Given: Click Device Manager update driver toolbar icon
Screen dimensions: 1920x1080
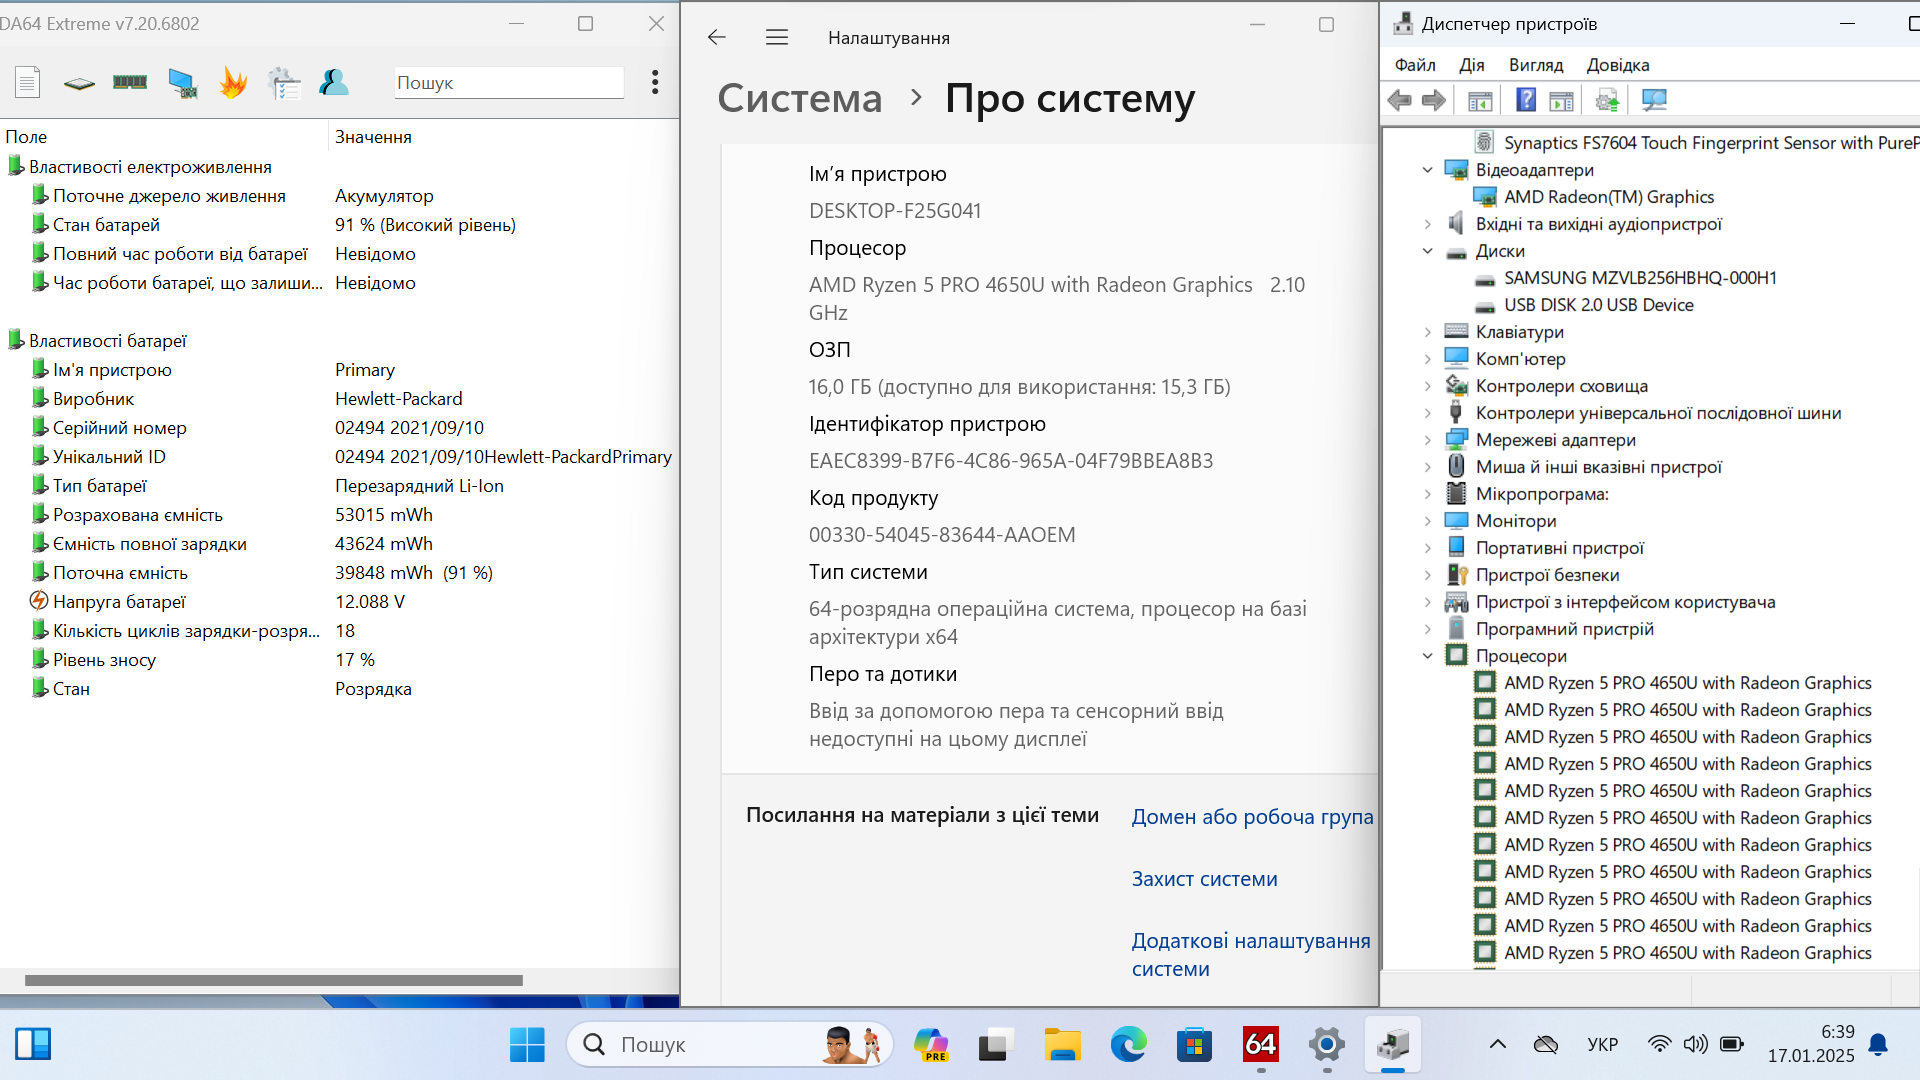Looking at the screenshot, I should [x=1607, y=100].
